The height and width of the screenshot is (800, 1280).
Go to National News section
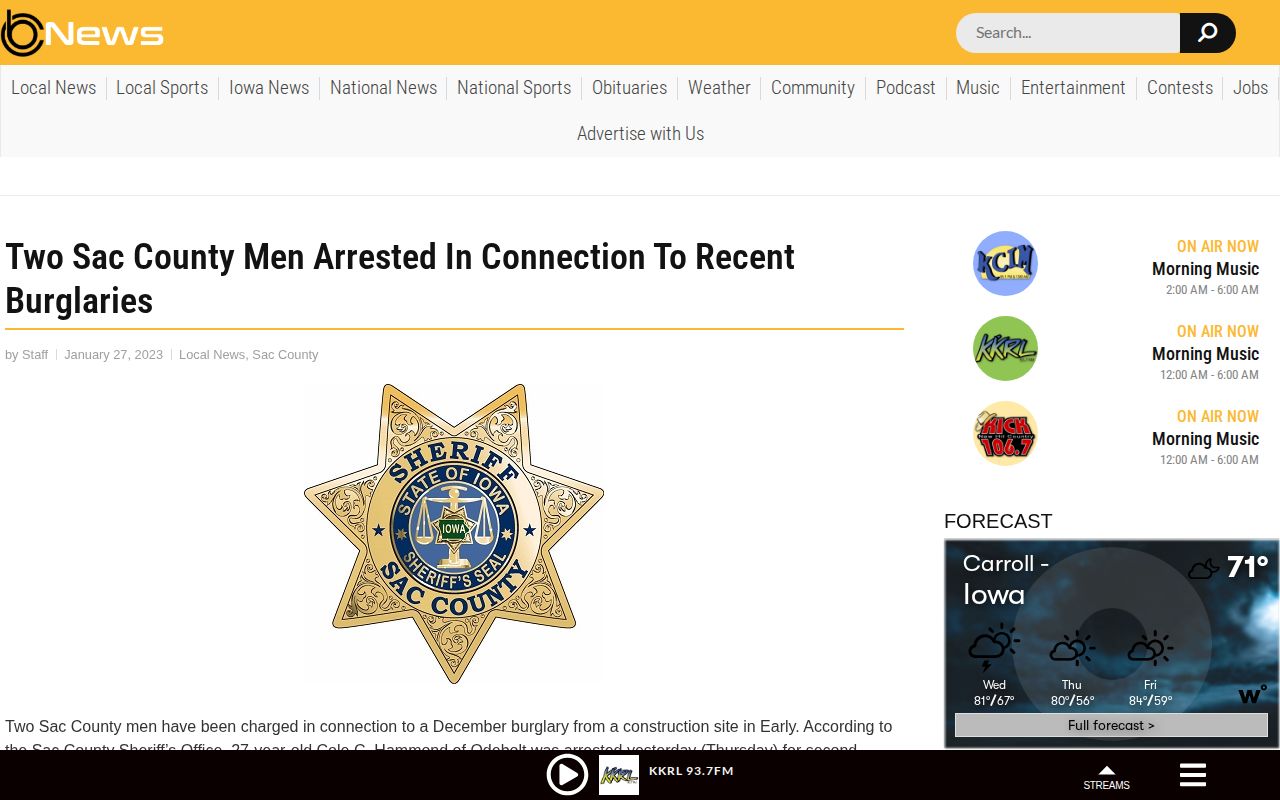384,88
